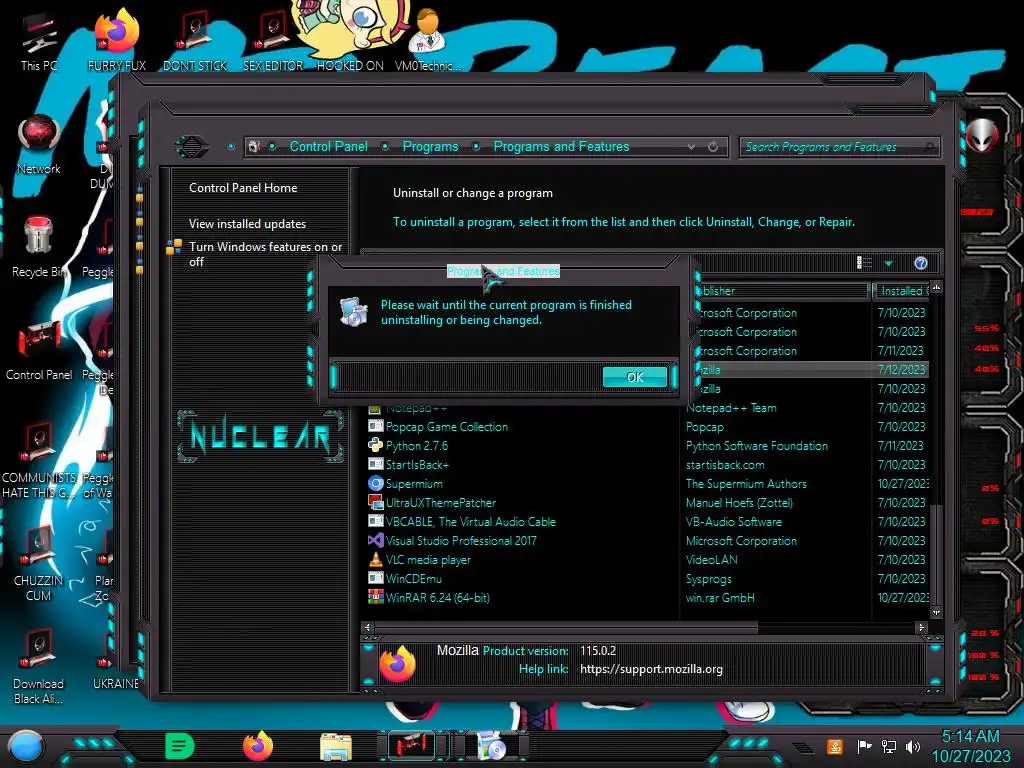Click the orange Java tray icon
The height and width of the screenshot is (768, 1024).
coord(834,746)
